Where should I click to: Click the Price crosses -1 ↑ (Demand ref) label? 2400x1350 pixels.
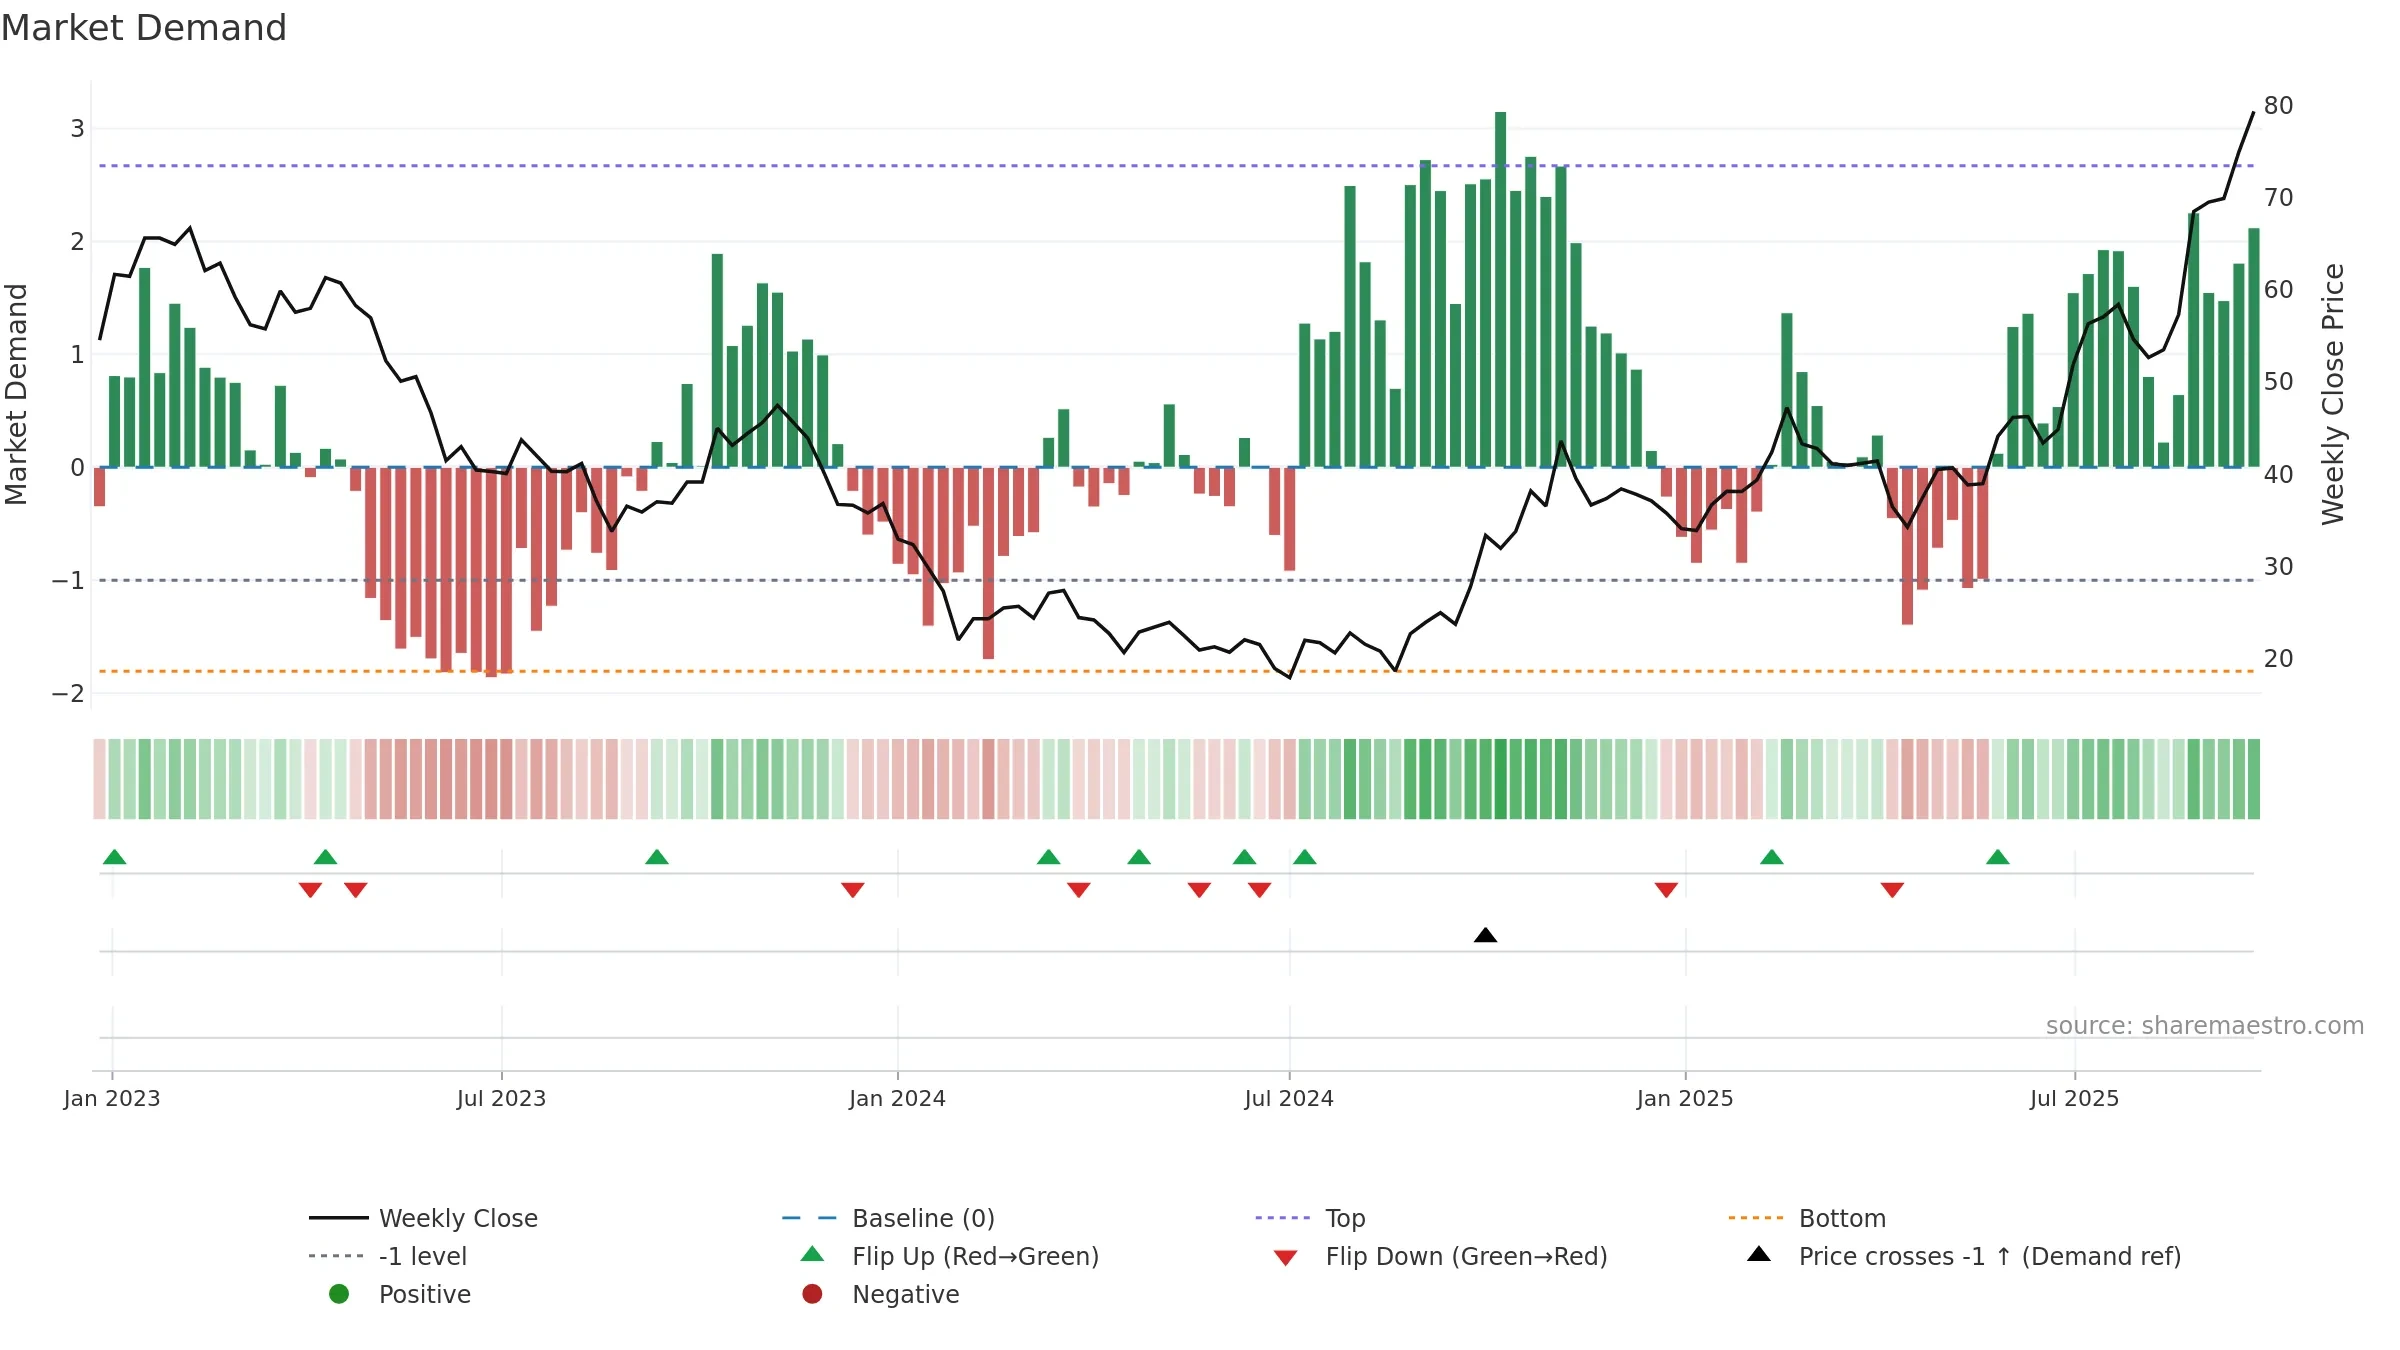(1990, 1256)
